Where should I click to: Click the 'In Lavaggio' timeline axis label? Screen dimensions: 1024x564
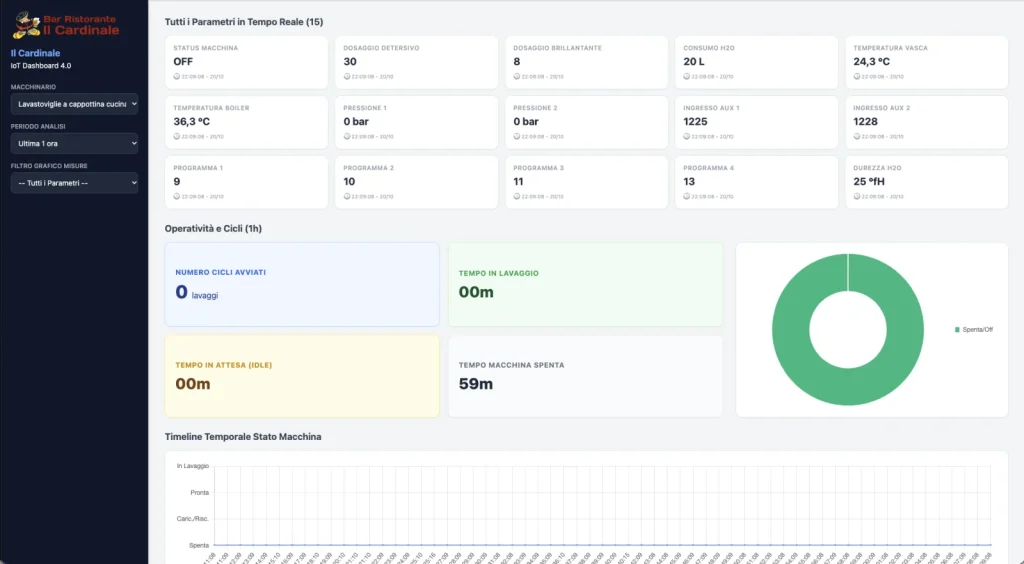[x=193, y=466]
